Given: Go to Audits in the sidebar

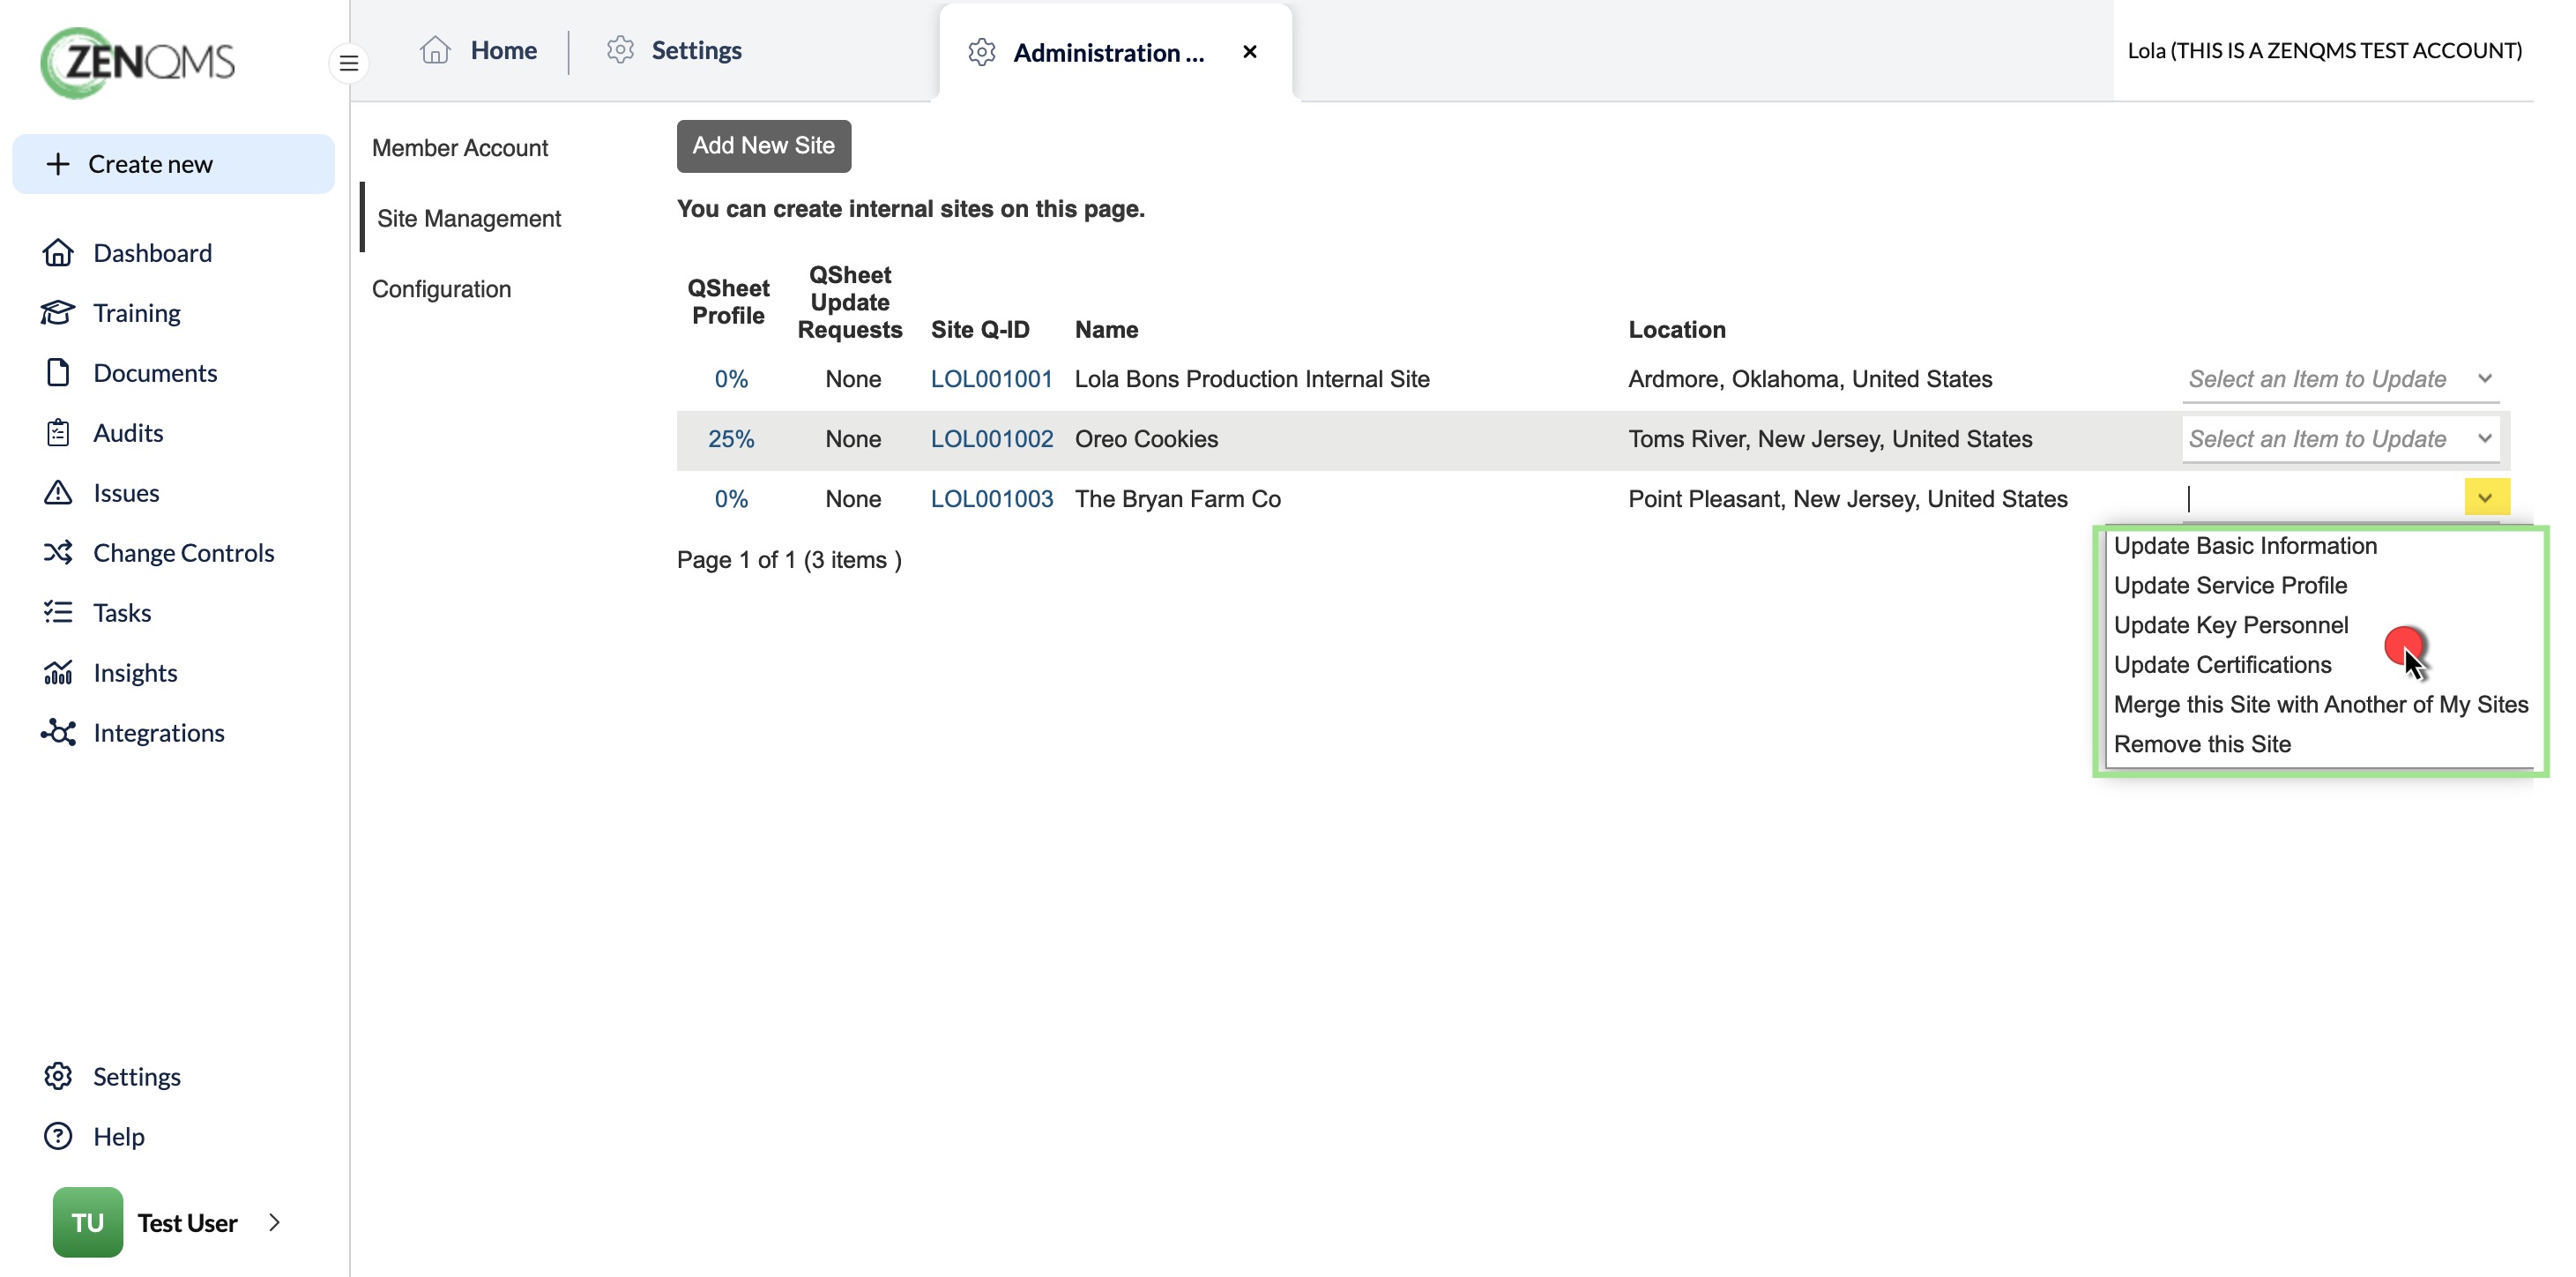Looking at the screenshot, I should click(128, 432).
